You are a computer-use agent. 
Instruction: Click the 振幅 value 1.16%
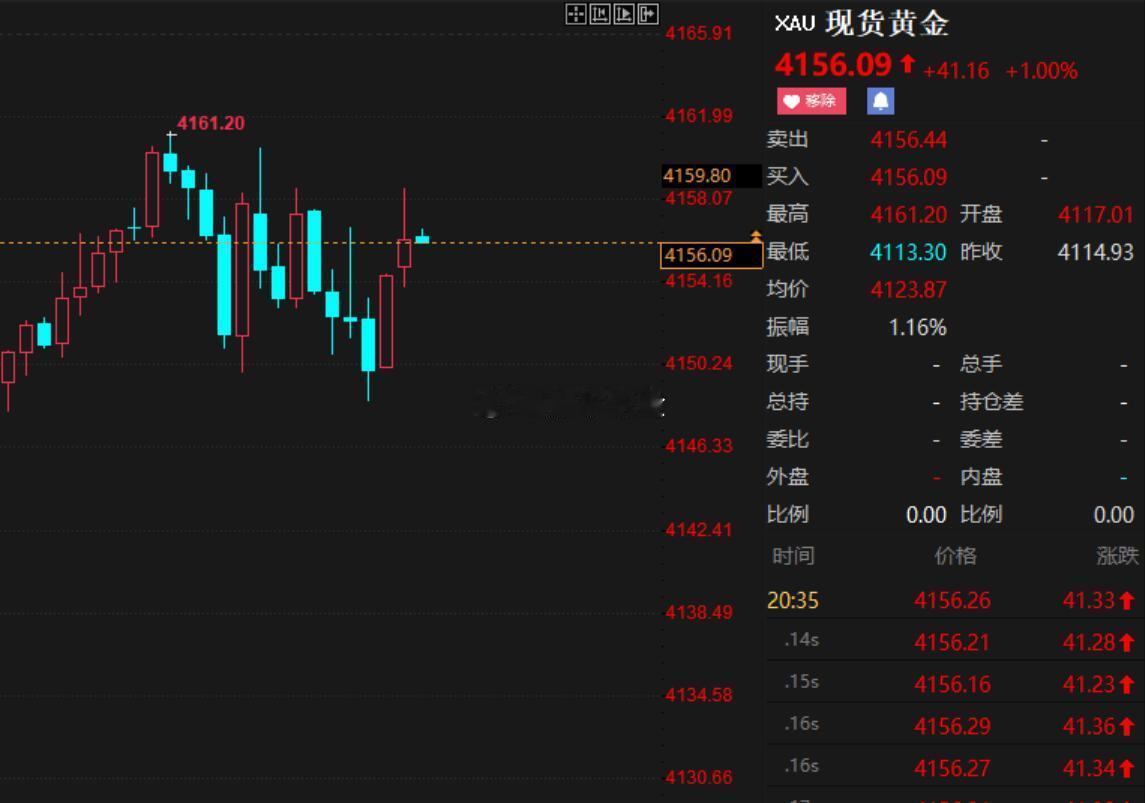coord(917,327)
